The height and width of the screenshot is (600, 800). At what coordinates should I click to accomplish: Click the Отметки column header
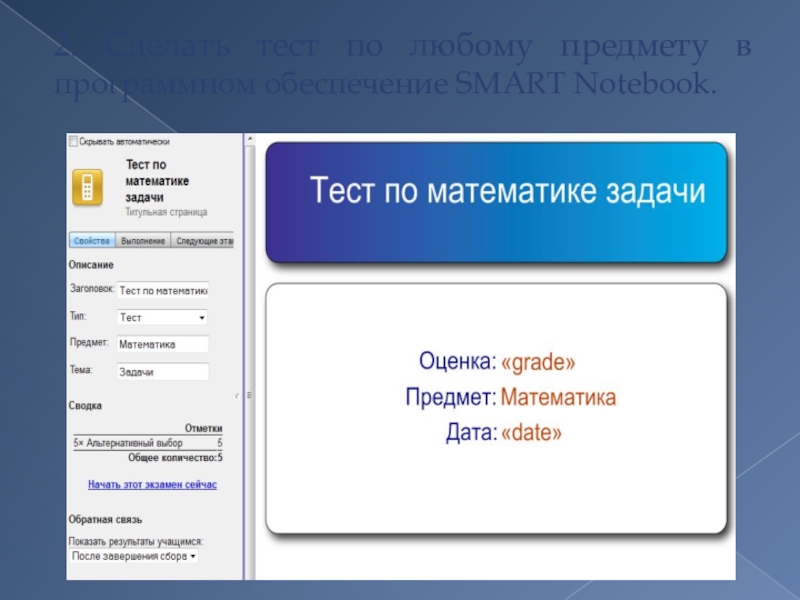pos(204,428)
